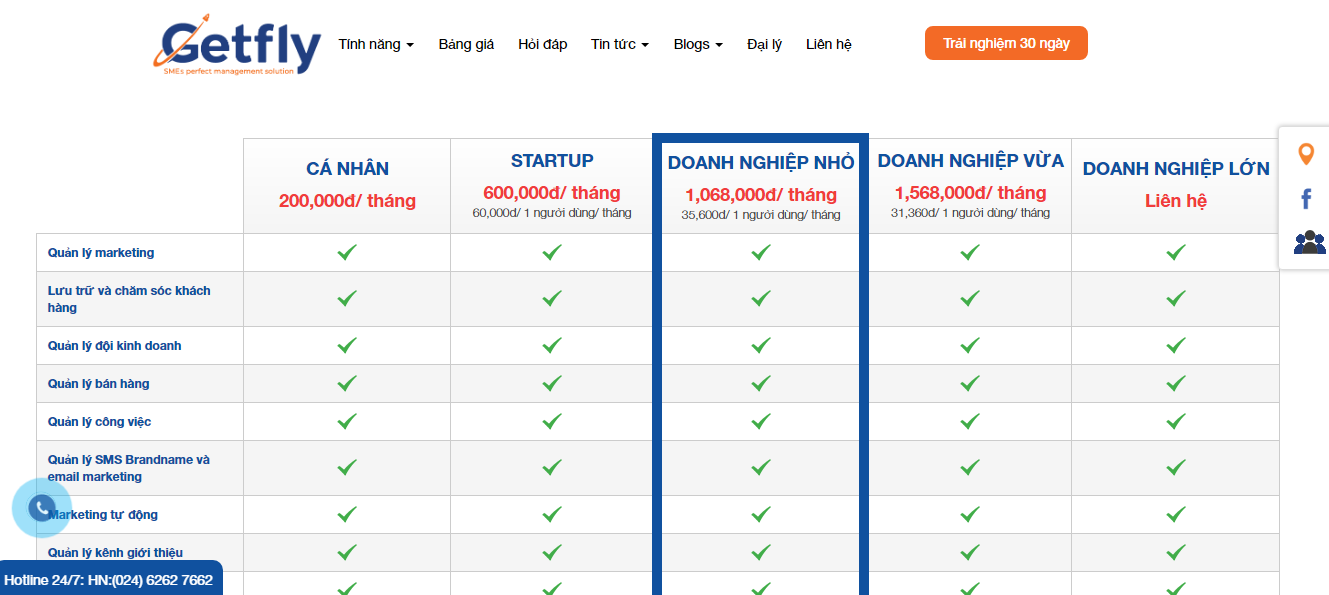Open the Facebook icon in side panel

click(x=1306, y=199)
